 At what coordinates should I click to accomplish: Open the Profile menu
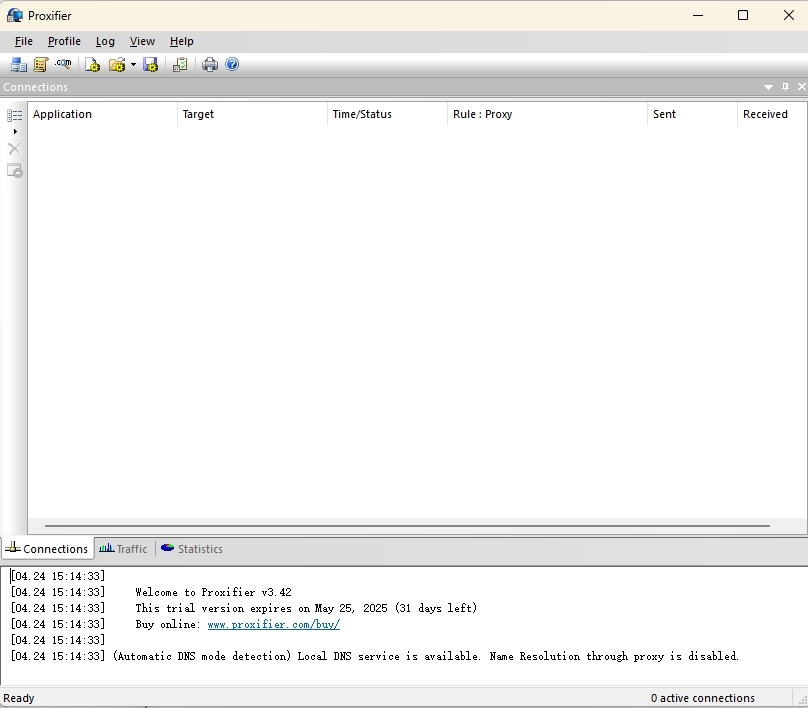click(x=64, y=41)
